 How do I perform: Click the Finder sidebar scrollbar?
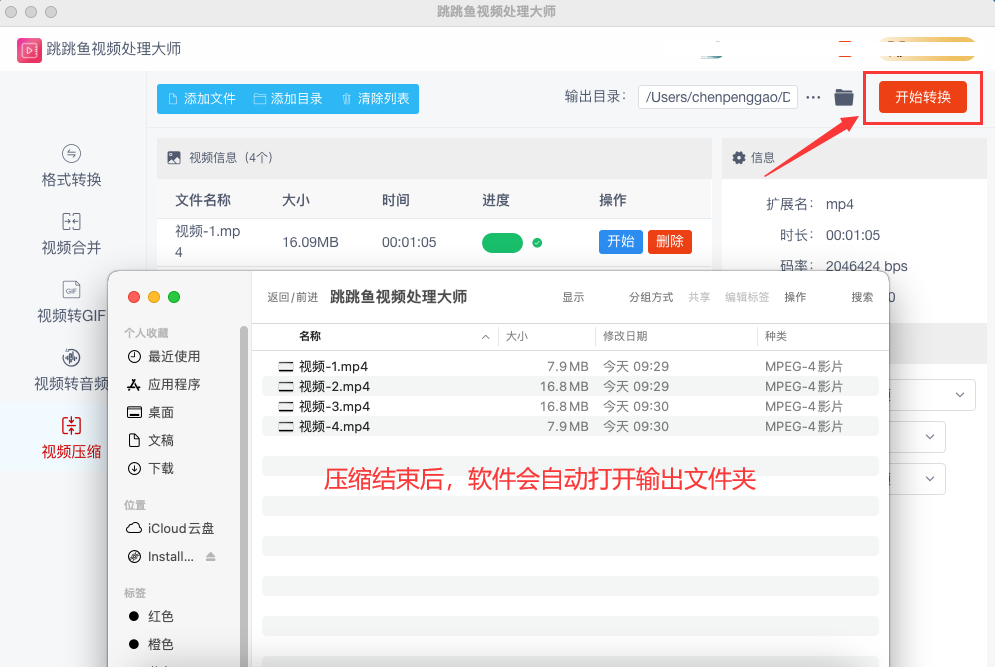coord(243,495)
